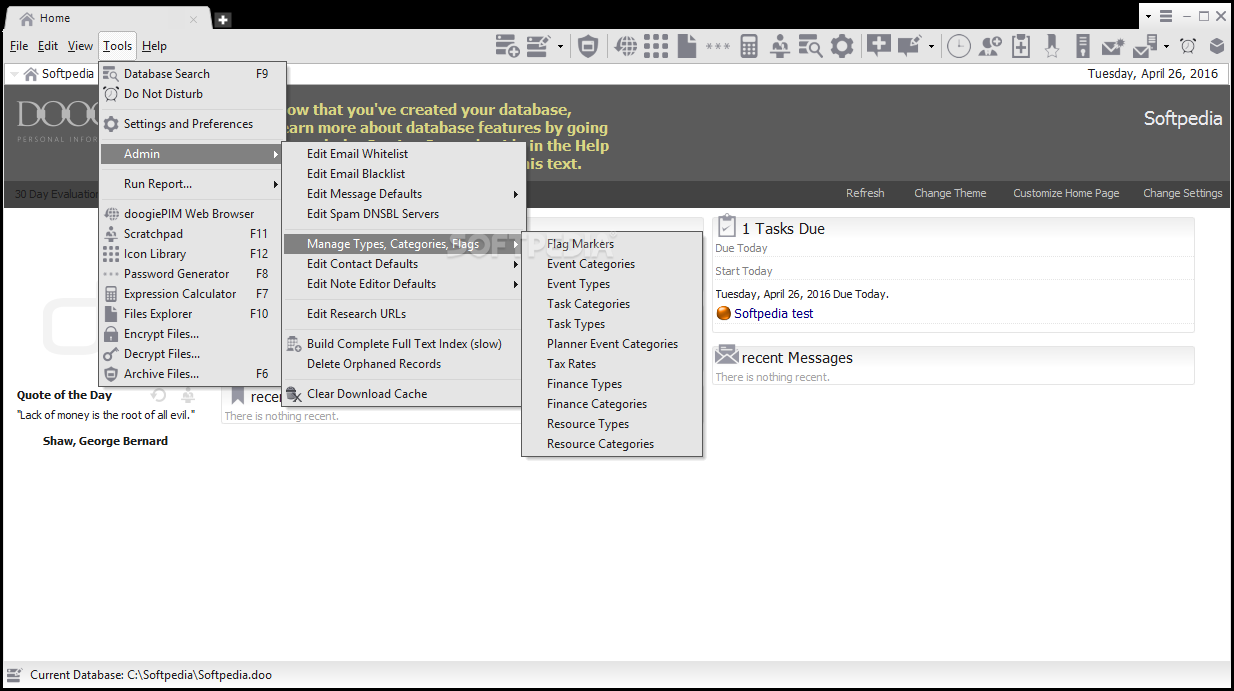Click the speech bubble with pencil icon
Image resolution: width=1234 pixels, height=691 pixels.
909,46
